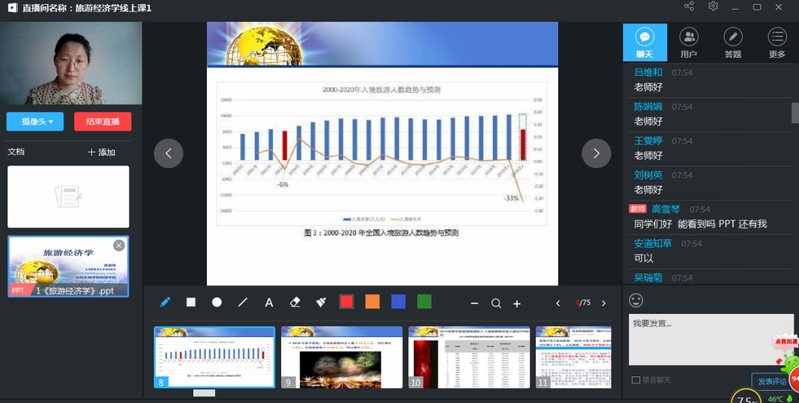Go to next slide with right arrow

(596, 153)
